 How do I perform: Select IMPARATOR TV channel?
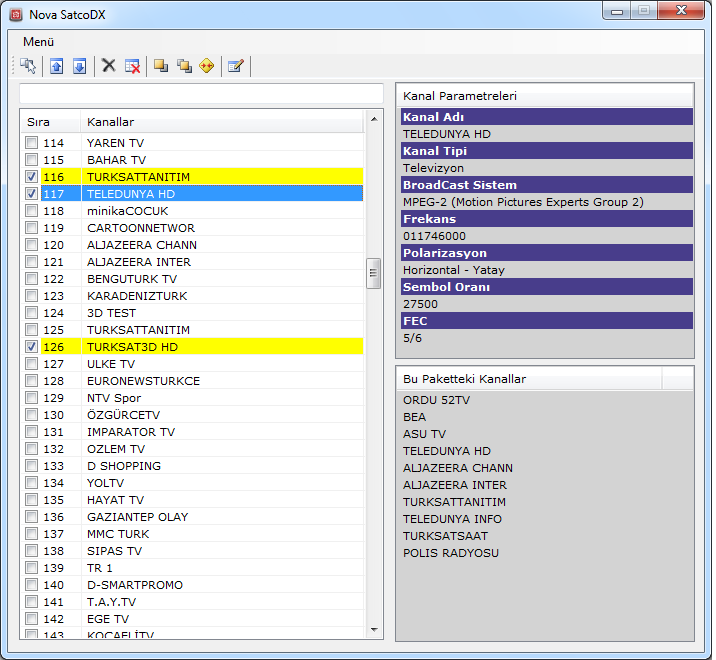(x=192, y=432)
